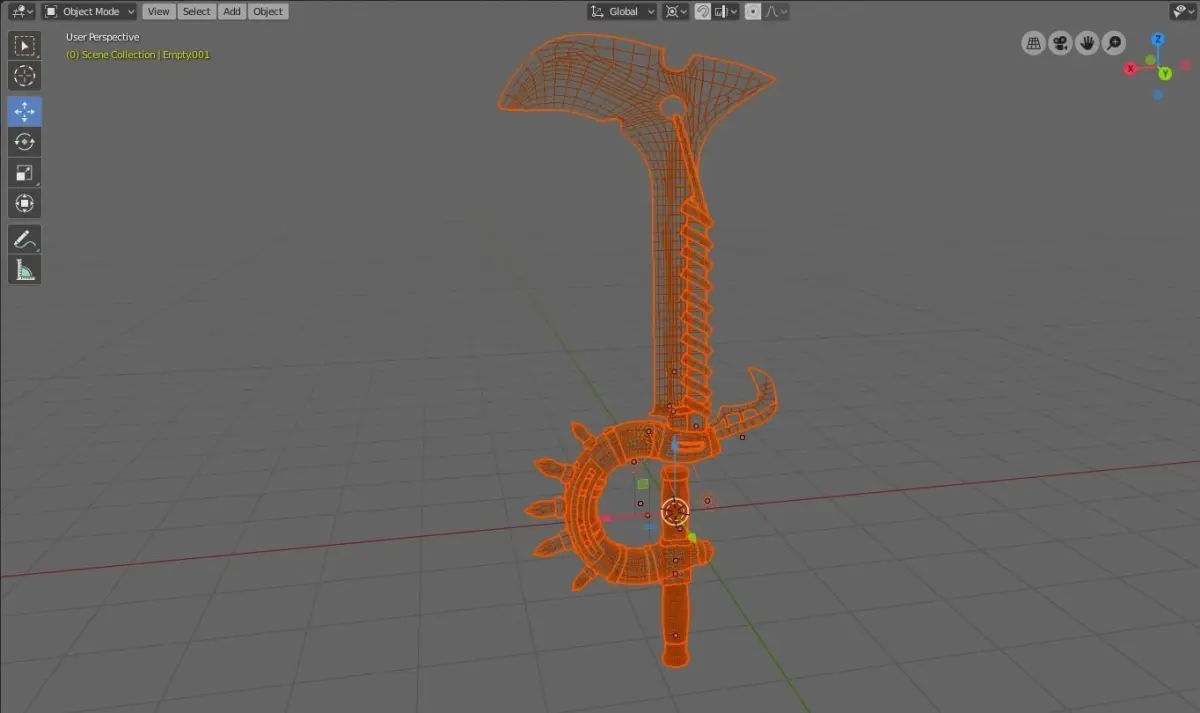Pick the Rotate tool
Screen dimensions: 1200x713
24,142
